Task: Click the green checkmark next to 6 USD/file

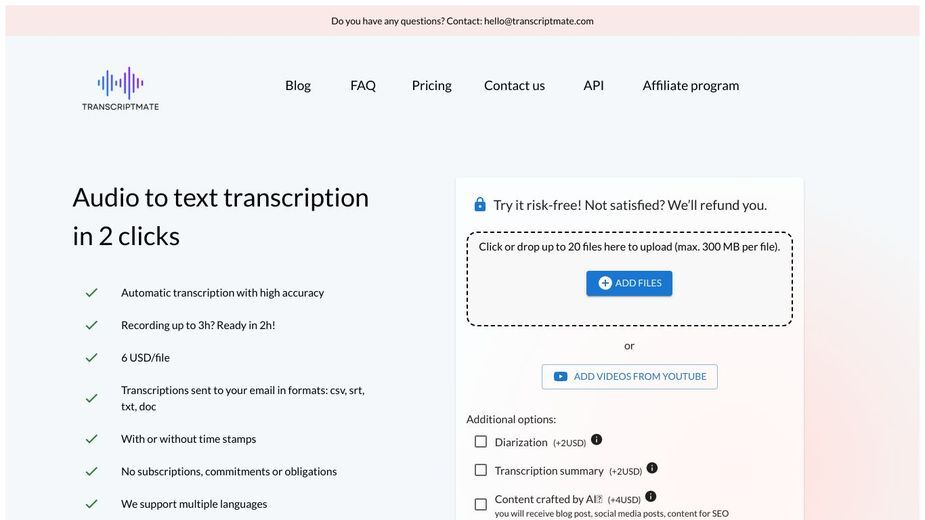Action: [x=91, y=358]
